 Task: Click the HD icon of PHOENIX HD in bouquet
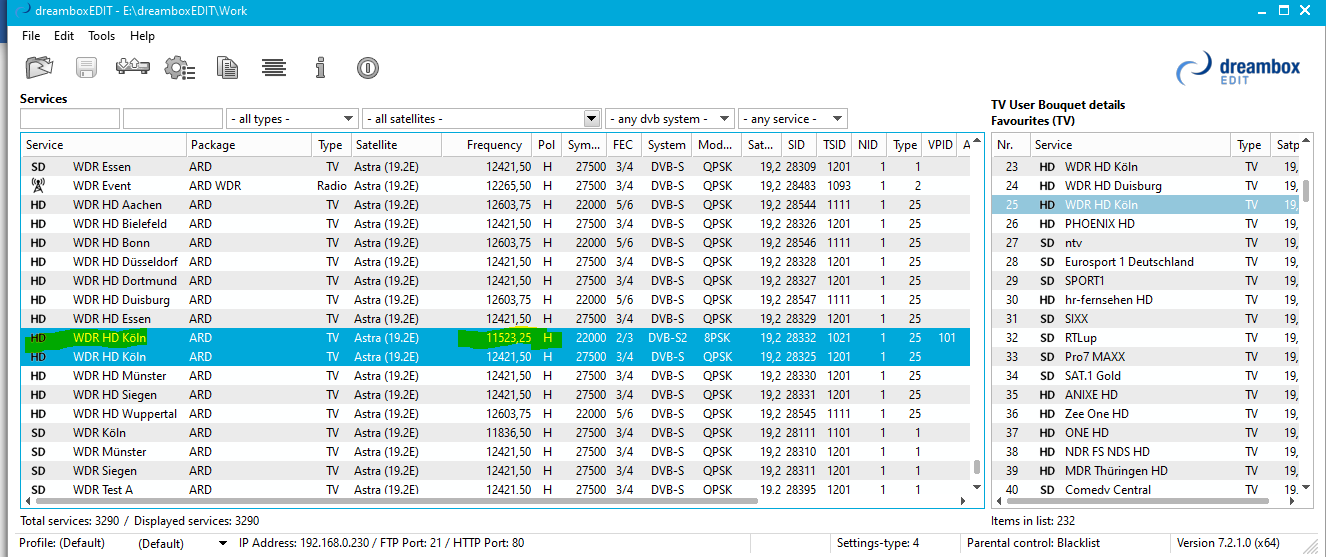point(1047,224)
